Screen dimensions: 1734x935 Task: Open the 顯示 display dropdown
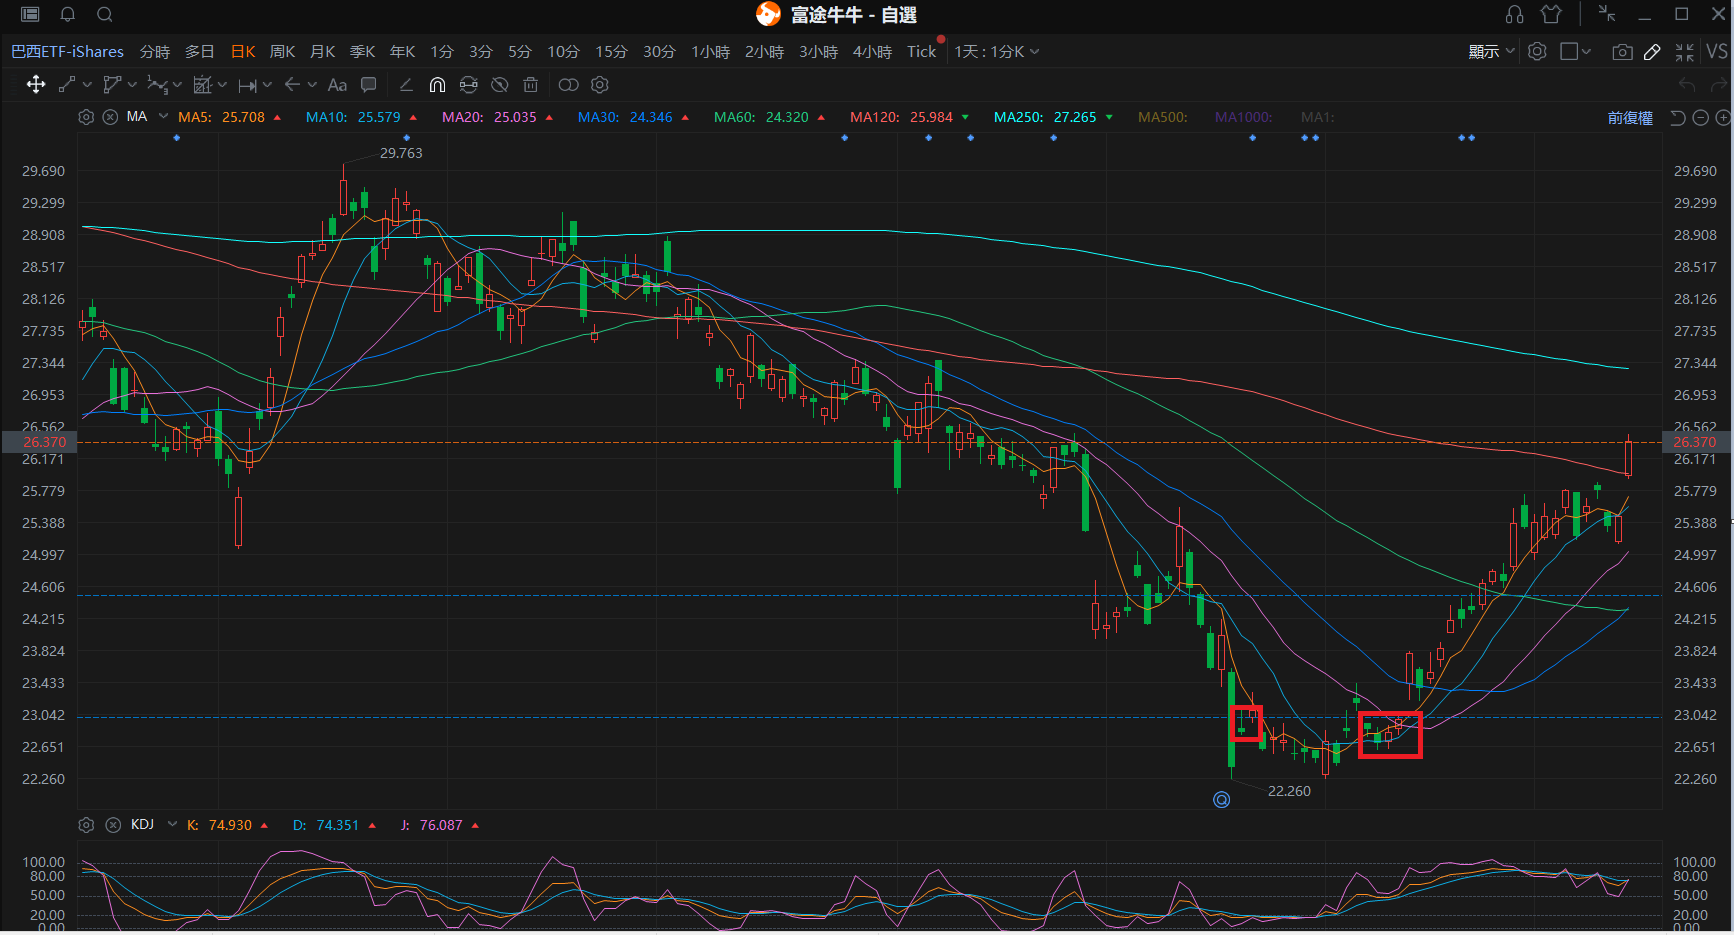point(1491,52)
